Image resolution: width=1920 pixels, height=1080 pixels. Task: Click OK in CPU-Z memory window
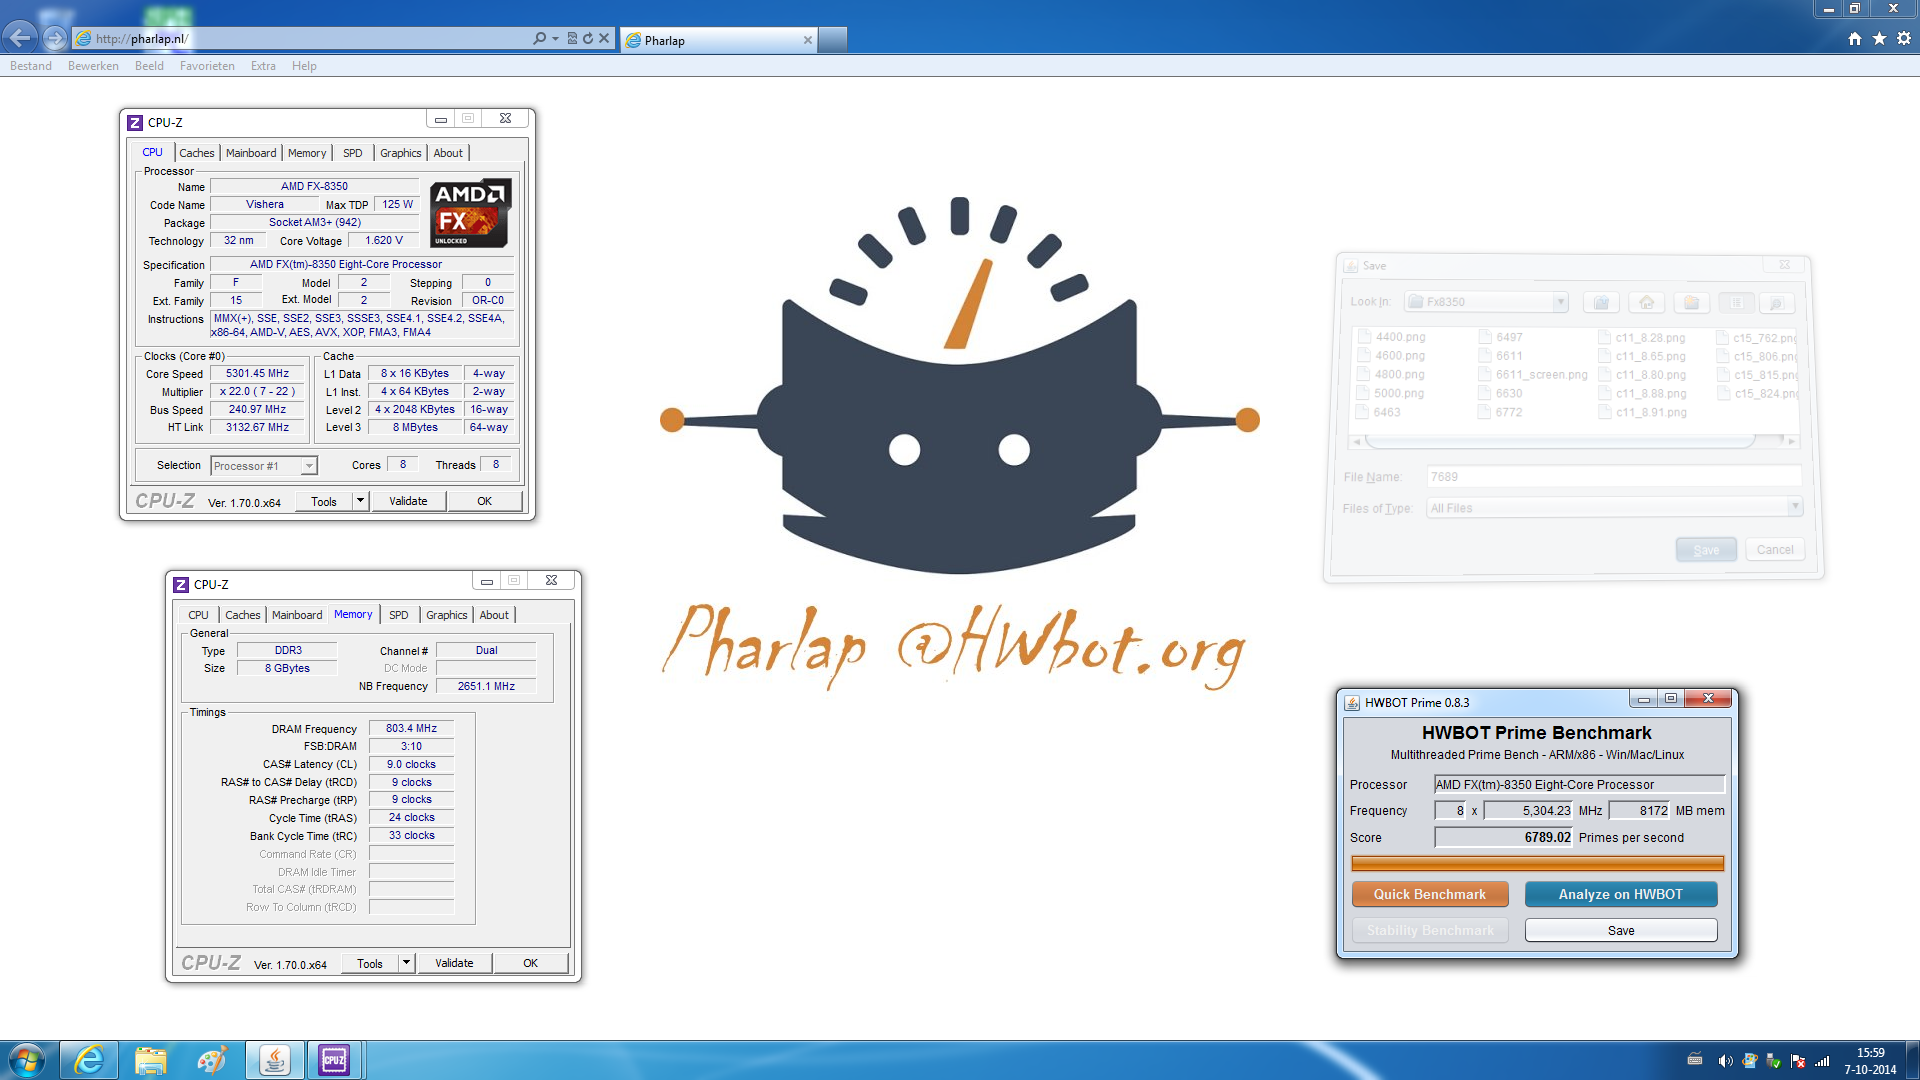(531, 964)
